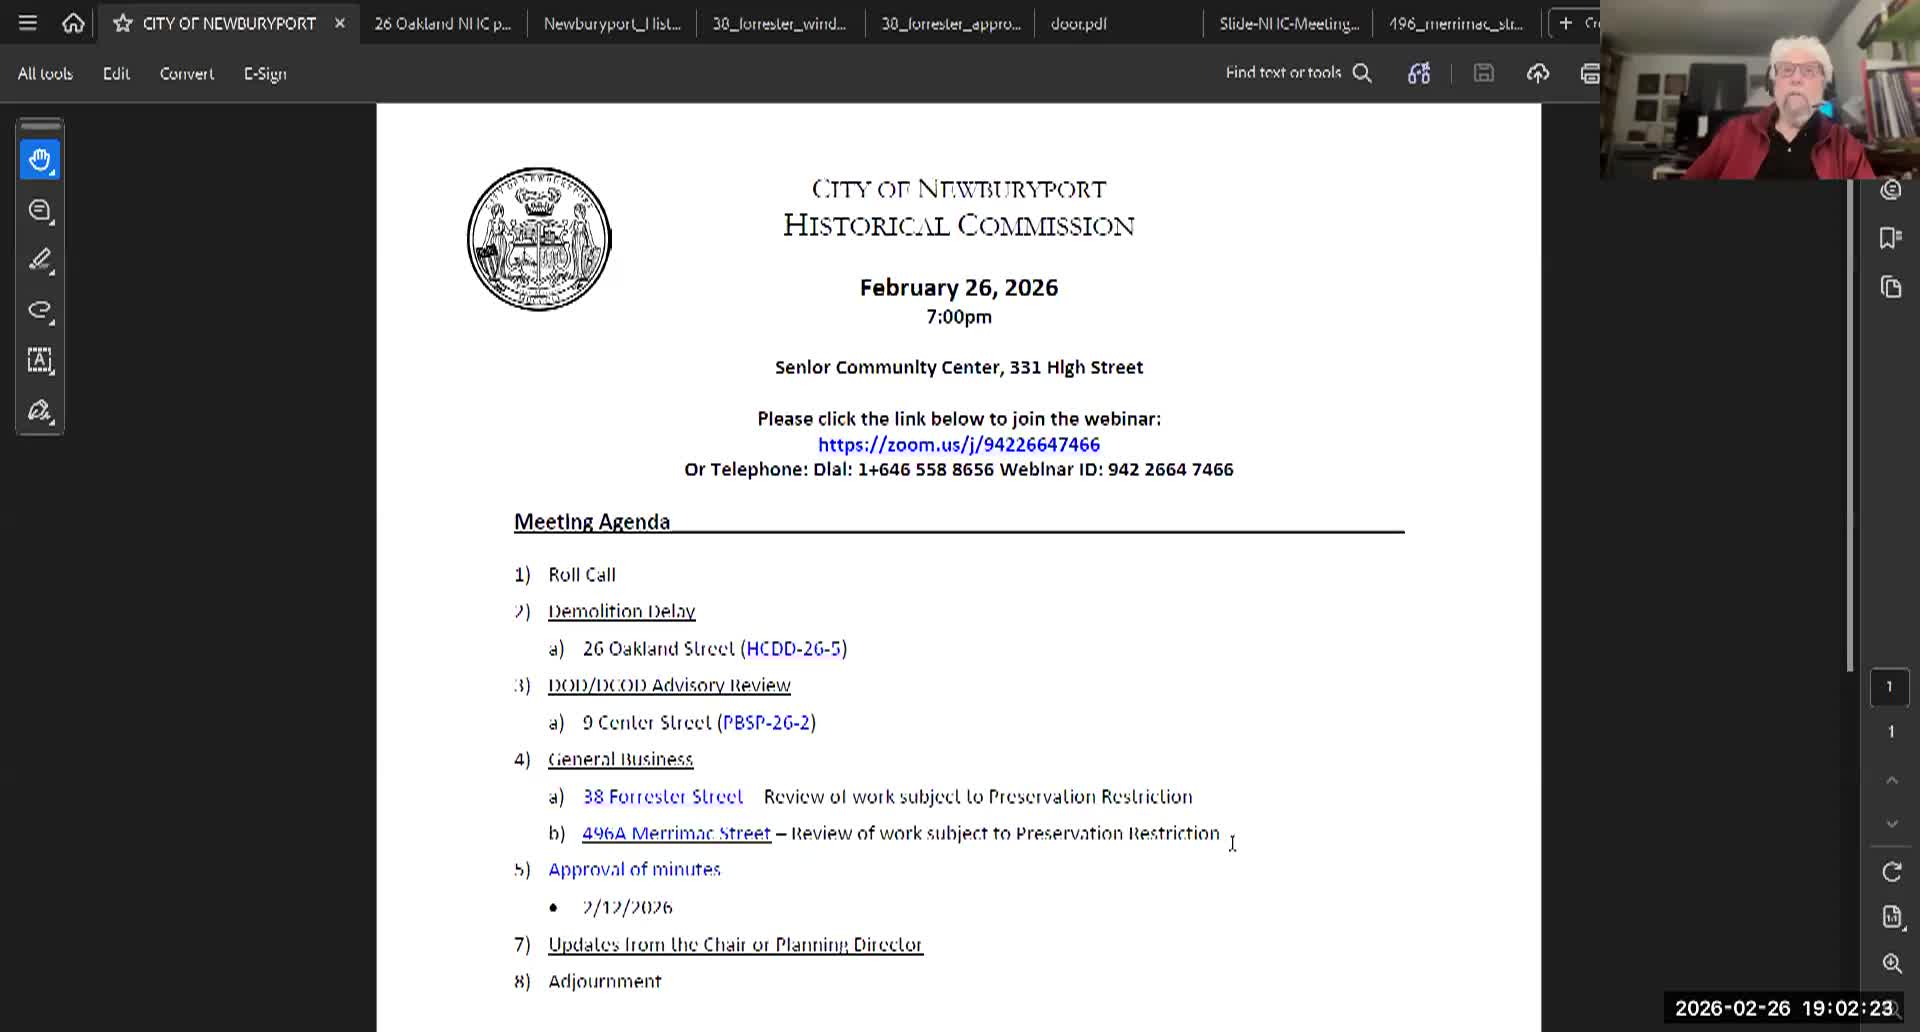Select the Hand tool in the left toolbar
The width and height of the screenshot is (1920, 1032).
tap(40, 159)
